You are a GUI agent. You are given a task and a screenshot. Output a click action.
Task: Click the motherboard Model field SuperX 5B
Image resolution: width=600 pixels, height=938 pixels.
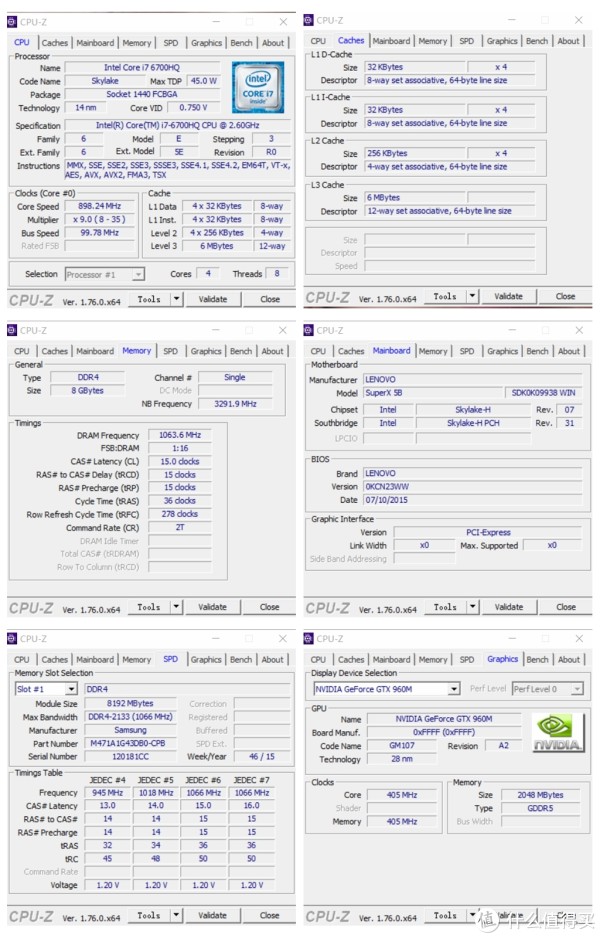[434, 393]
